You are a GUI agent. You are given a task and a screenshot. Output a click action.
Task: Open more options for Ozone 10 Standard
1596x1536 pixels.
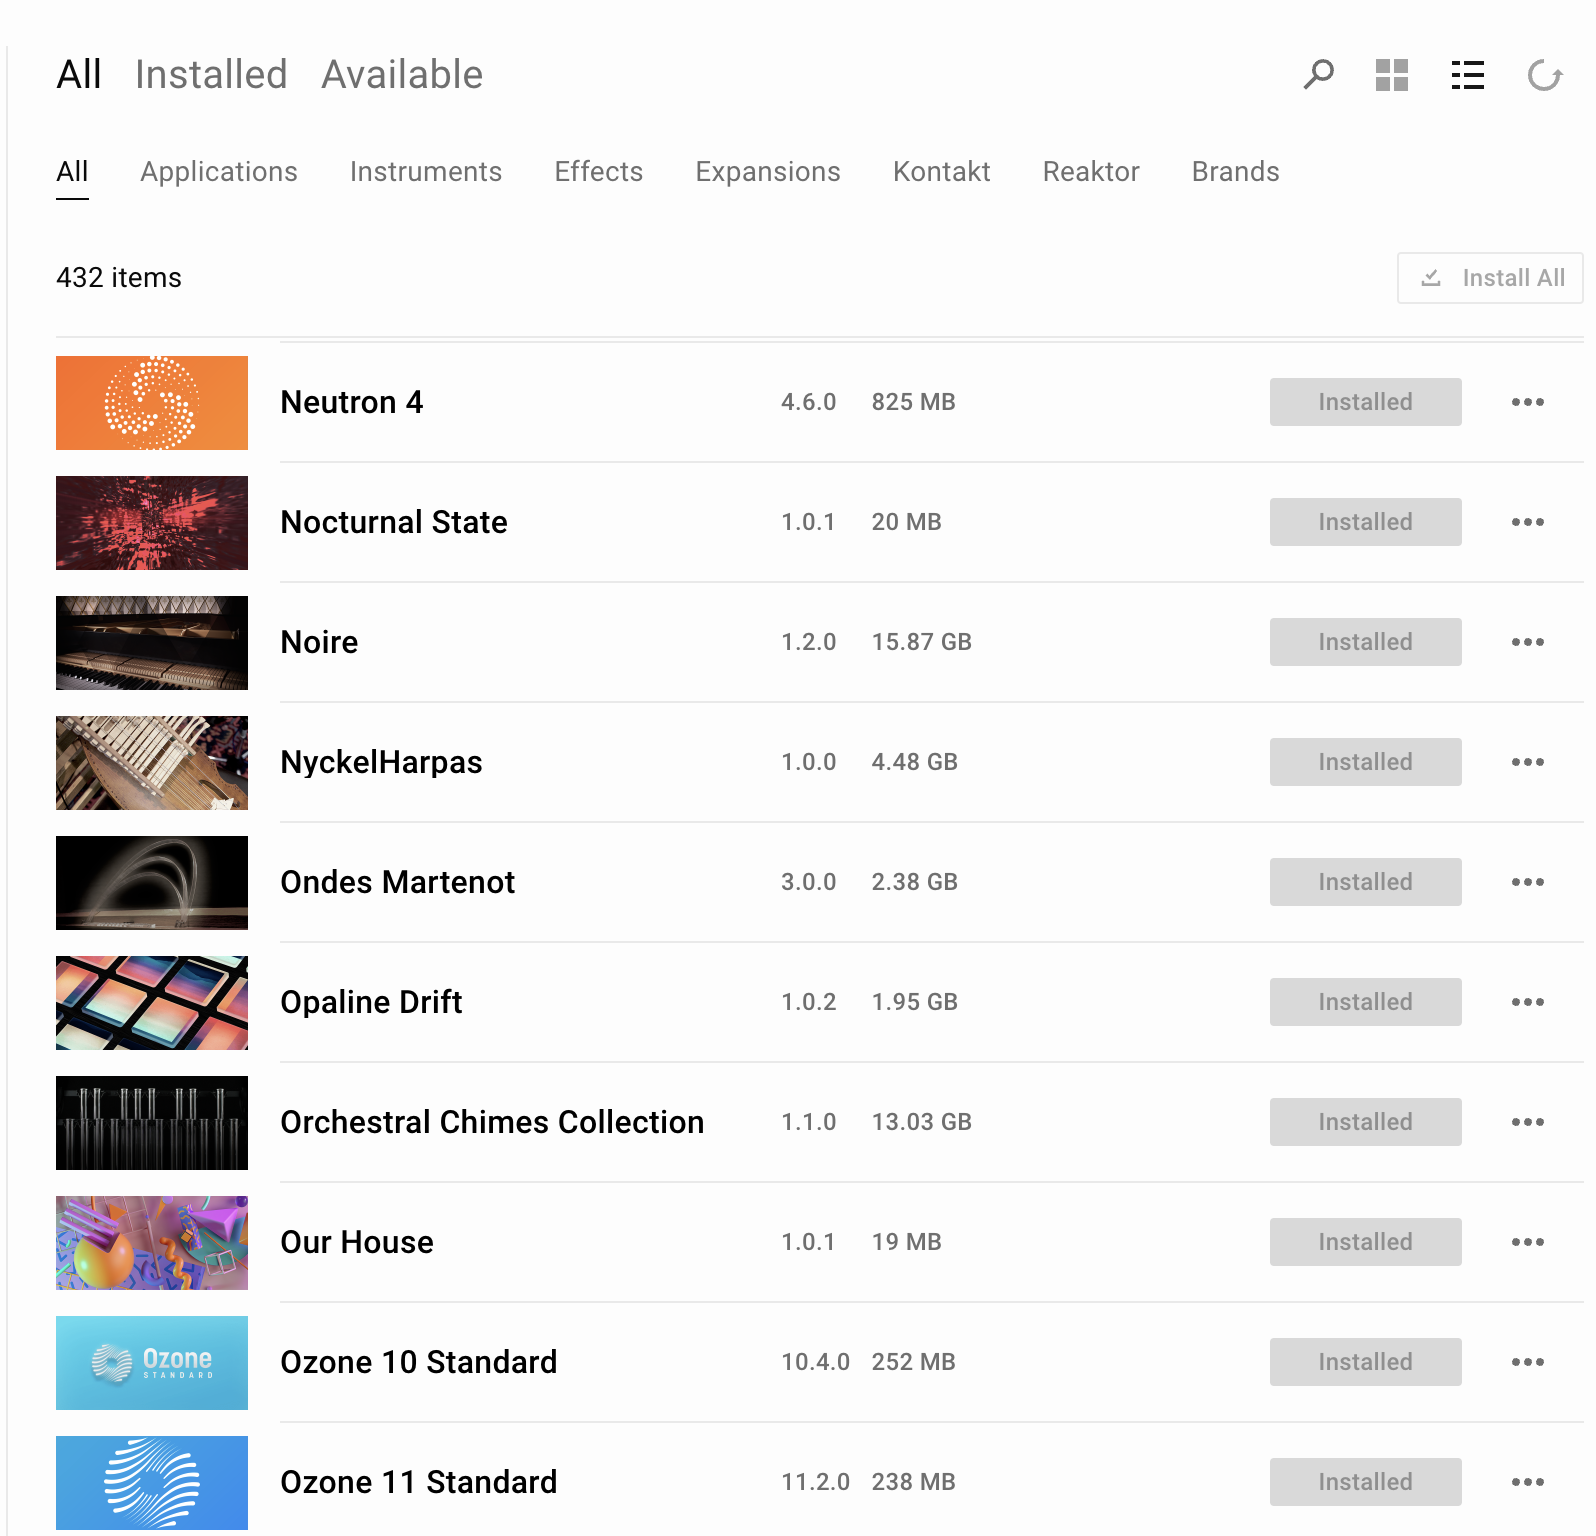(1528, 1362)
